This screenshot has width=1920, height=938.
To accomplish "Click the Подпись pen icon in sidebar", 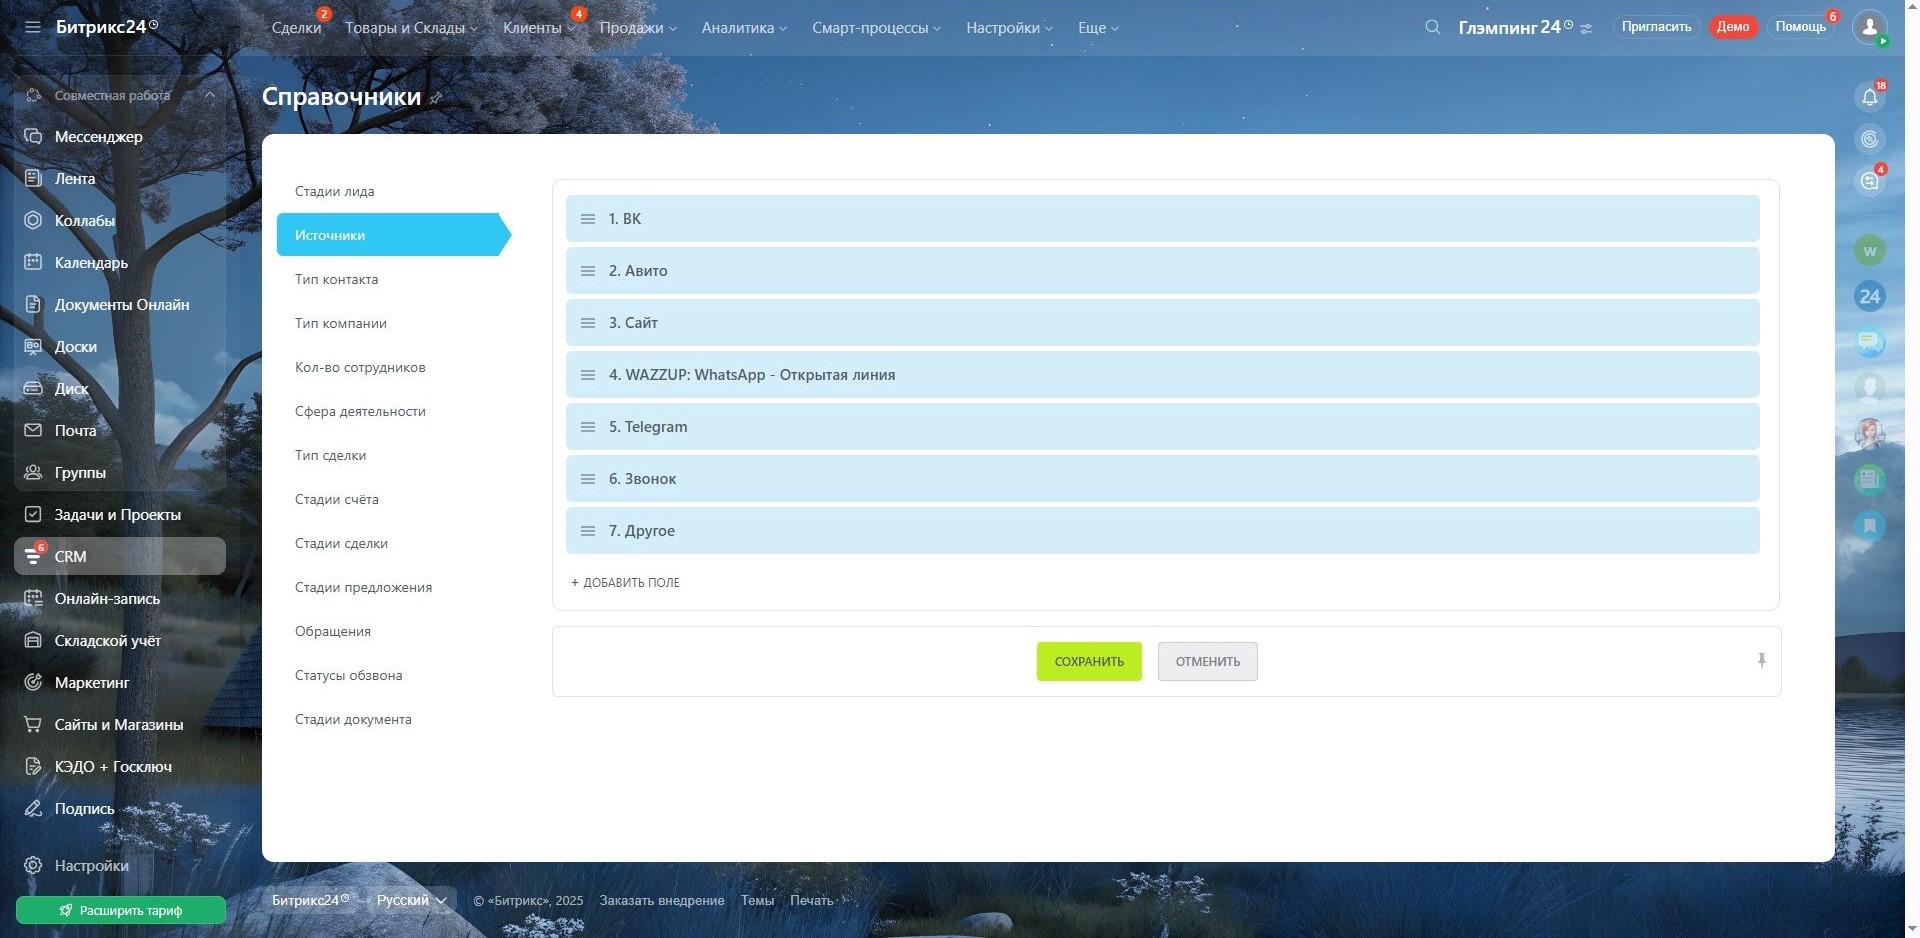I will click(x=33, y=808).
